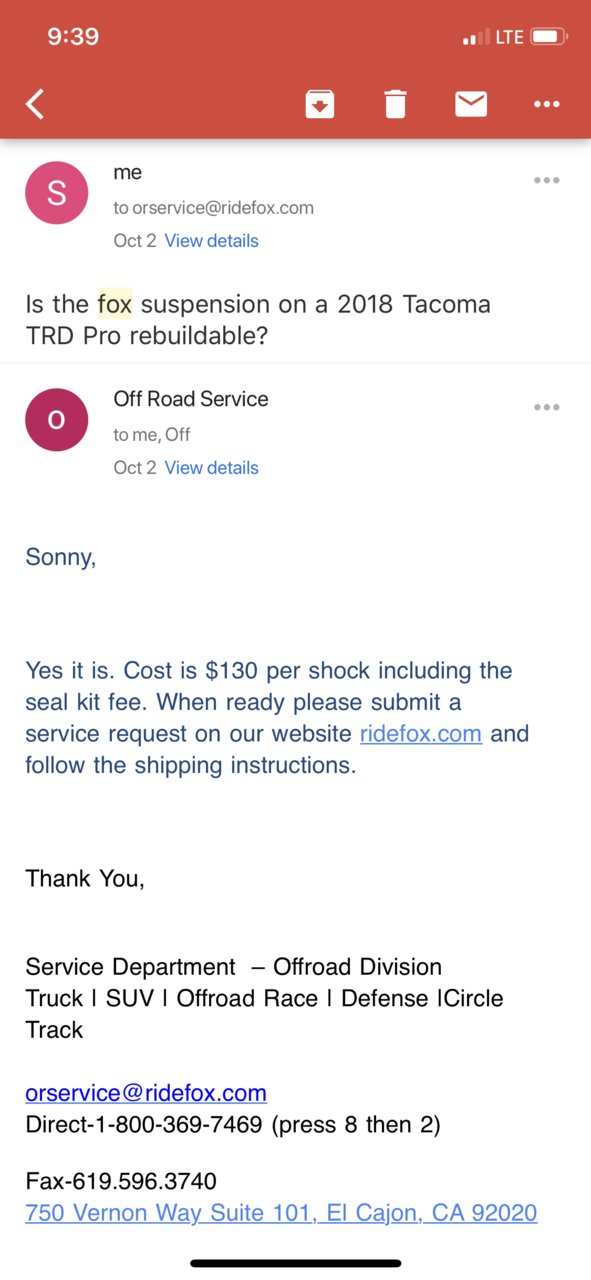Open the top bar more options menu
The height and width of the screenshot is (1280, 591).
(546, 104)
